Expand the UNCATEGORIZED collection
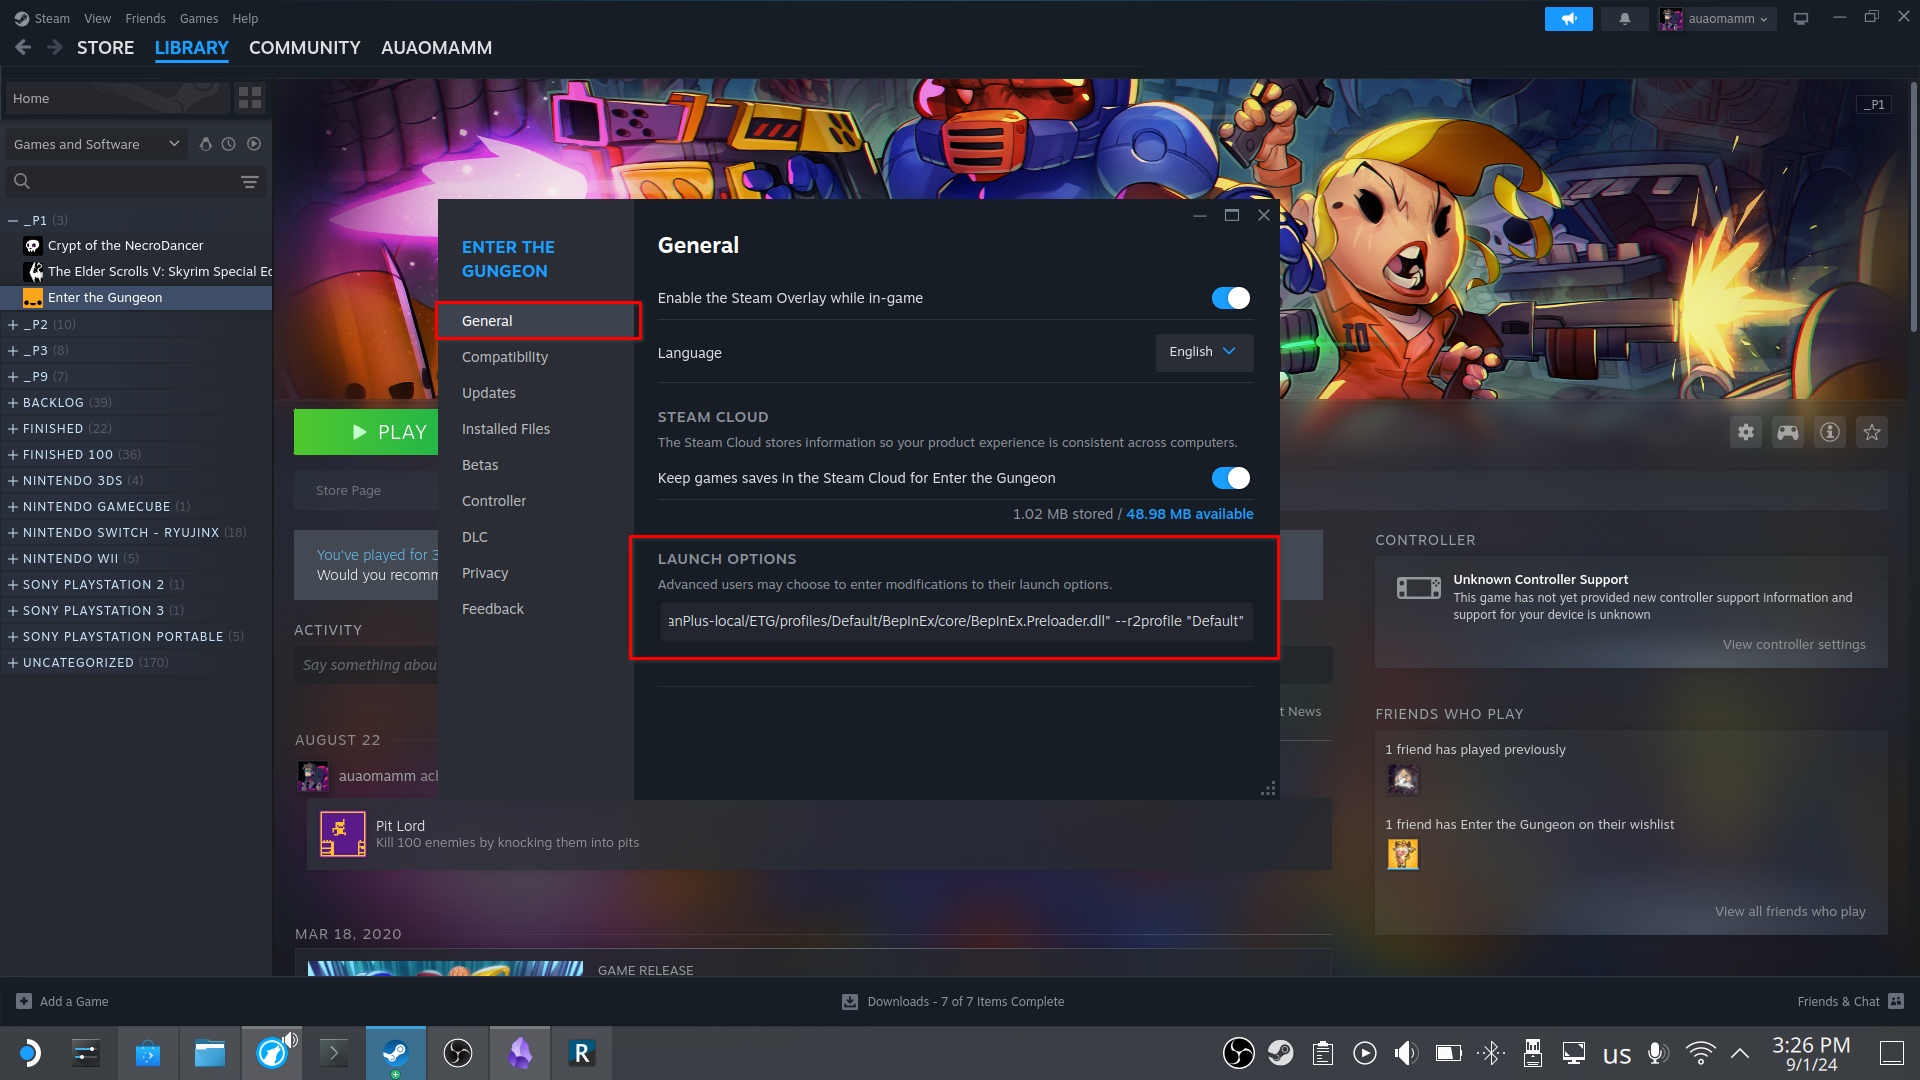1920x1080 pixels. (x=13, y=662)
